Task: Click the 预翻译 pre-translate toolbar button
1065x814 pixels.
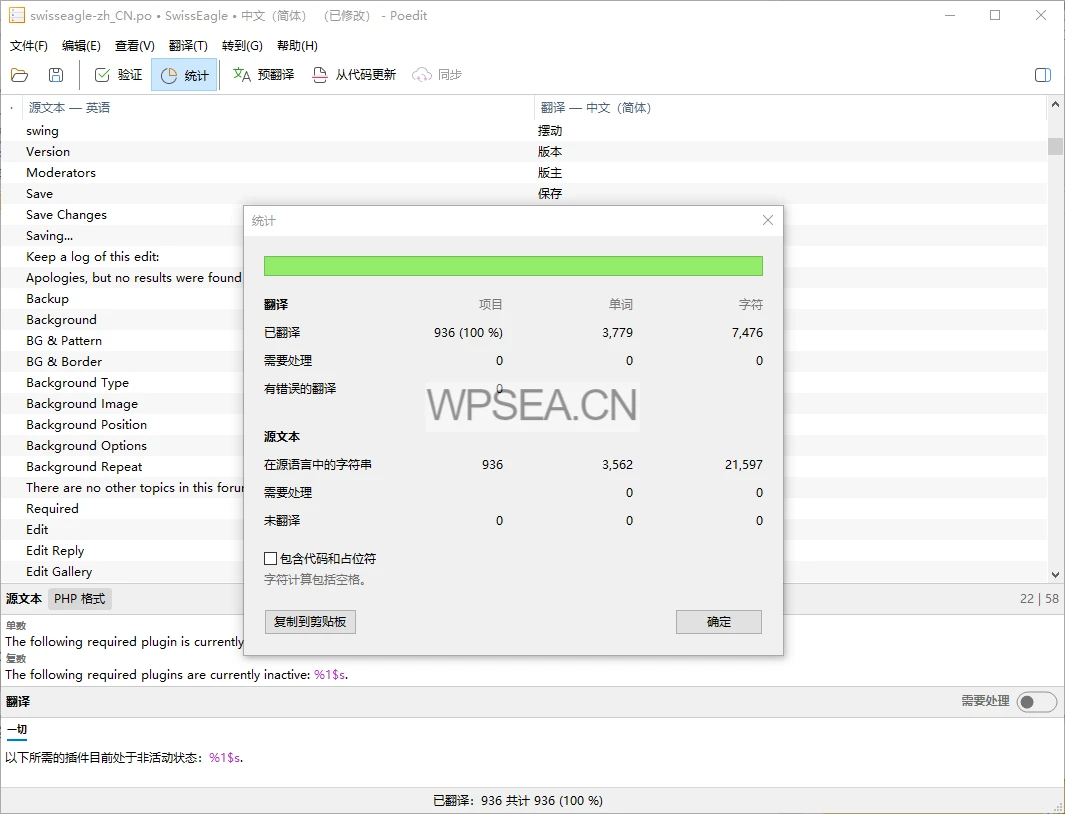Action: click(263, 75)
